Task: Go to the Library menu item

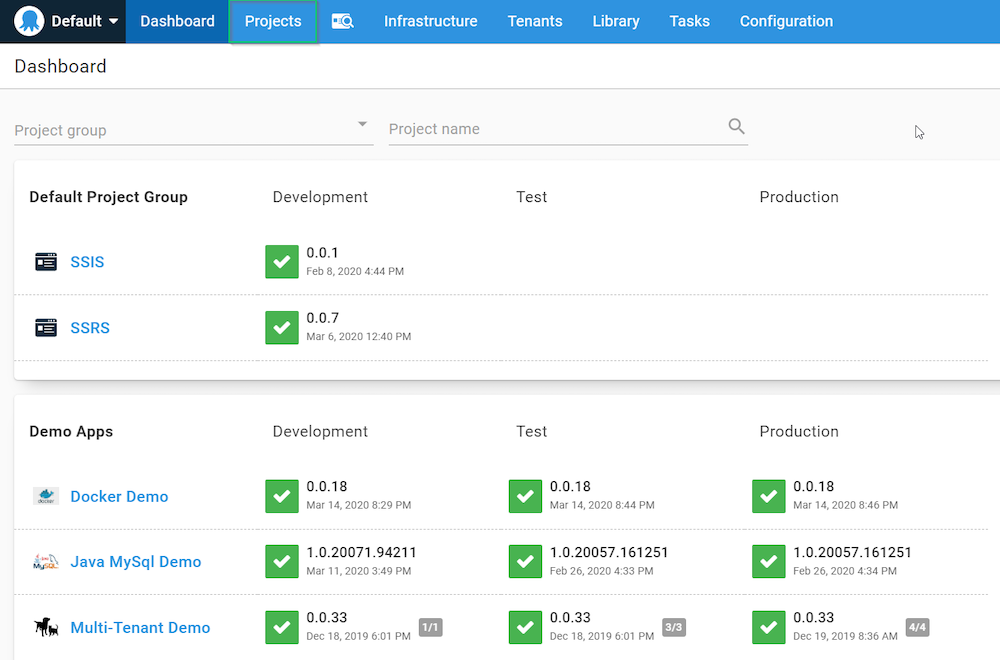Action: click(x=615, y=21)
